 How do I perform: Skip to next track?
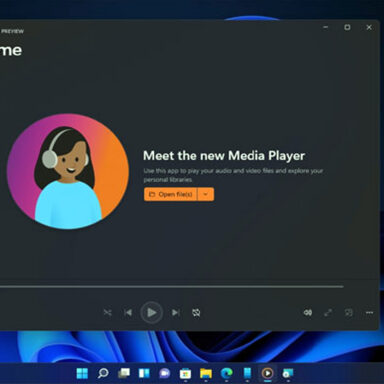[x=176, y=313]
